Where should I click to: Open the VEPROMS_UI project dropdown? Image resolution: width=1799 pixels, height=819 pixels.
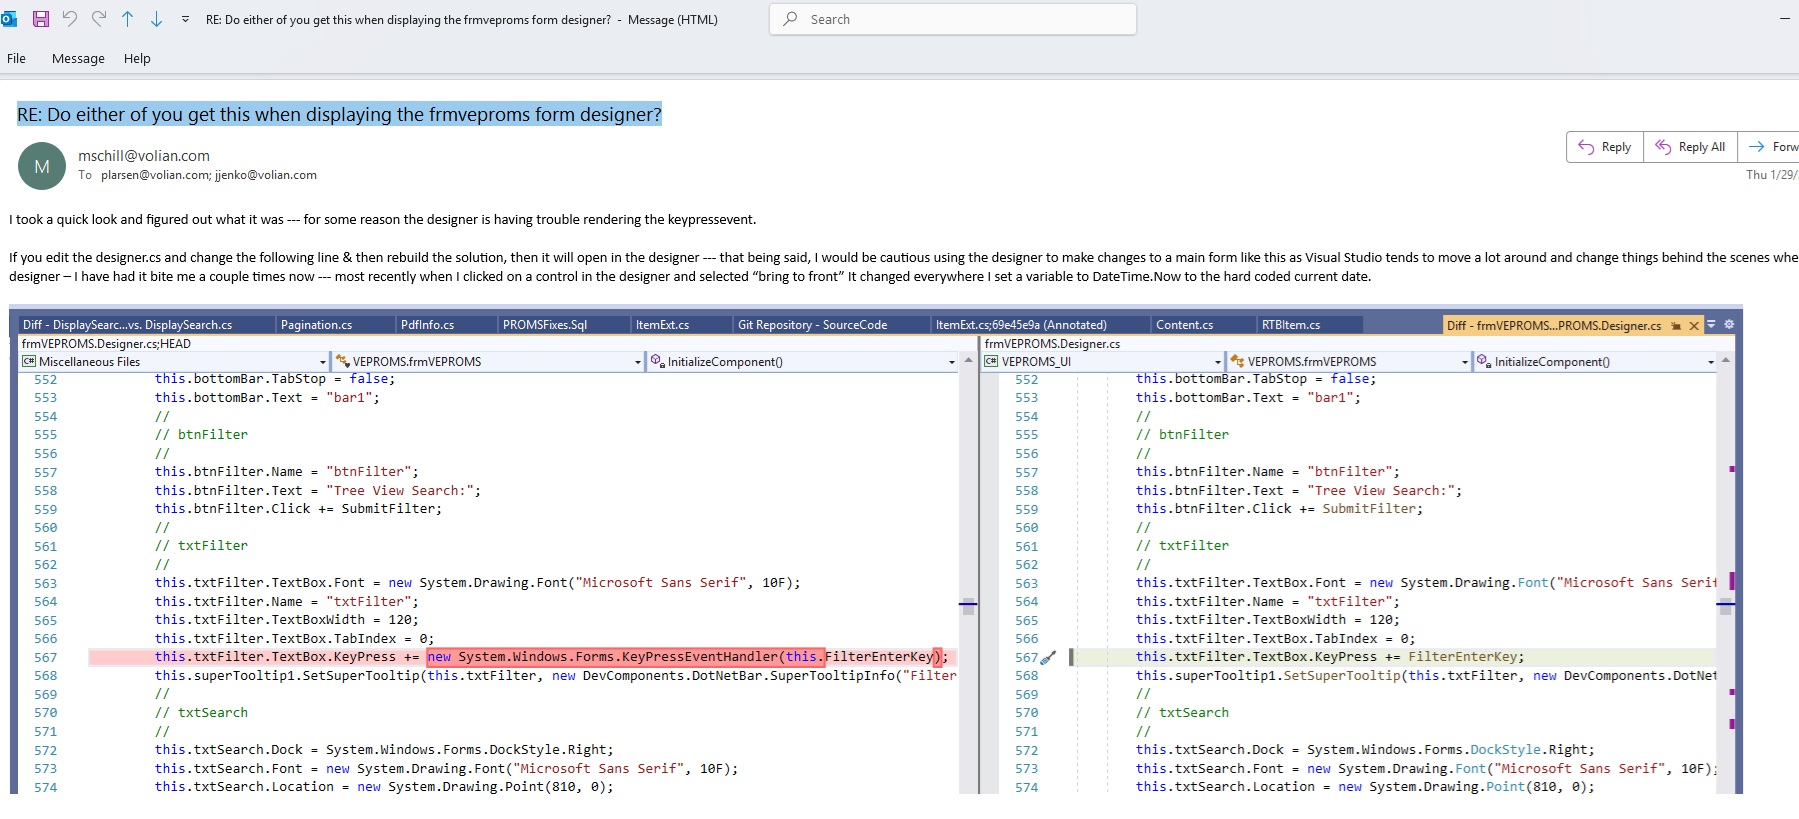tap(1217, 362)
